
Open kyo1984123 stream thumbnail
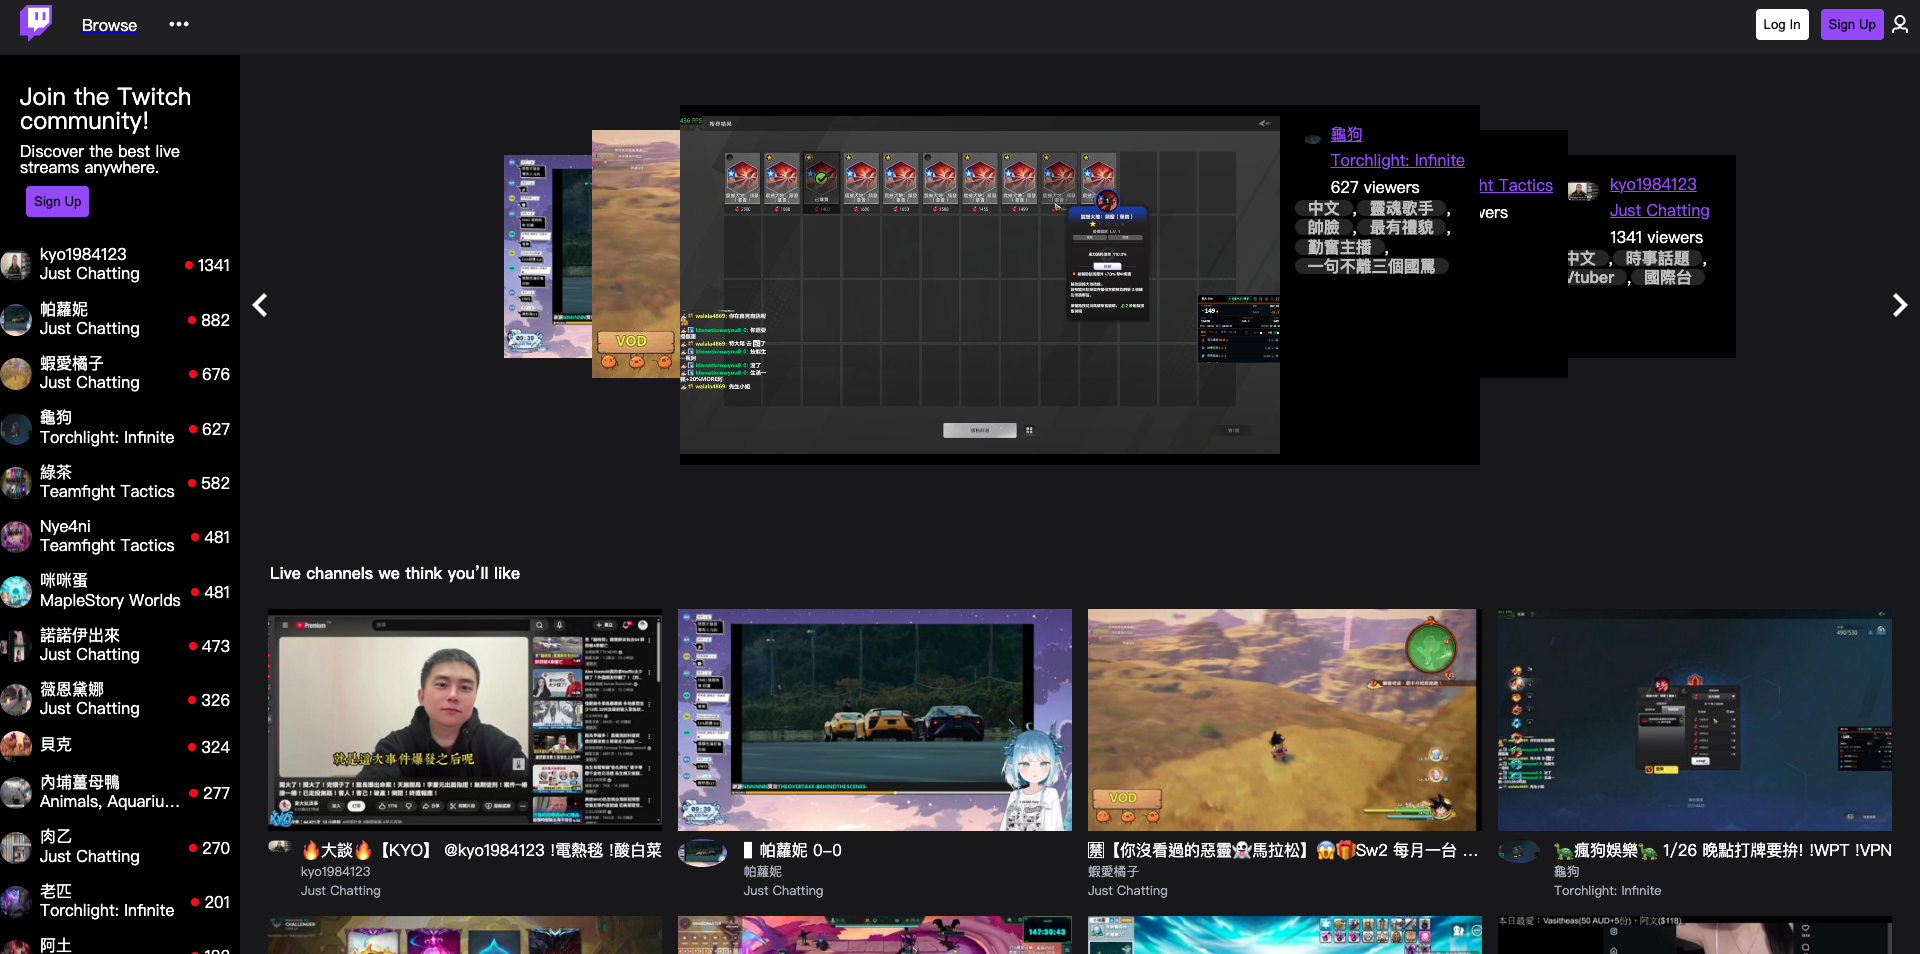[465, 720]
